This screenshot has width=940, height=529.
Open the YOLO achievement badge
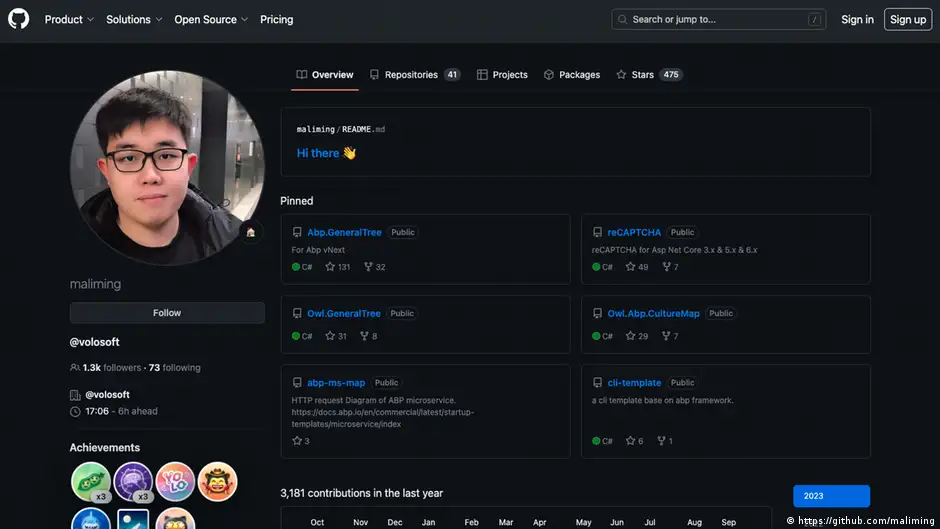tap(175, 481)
